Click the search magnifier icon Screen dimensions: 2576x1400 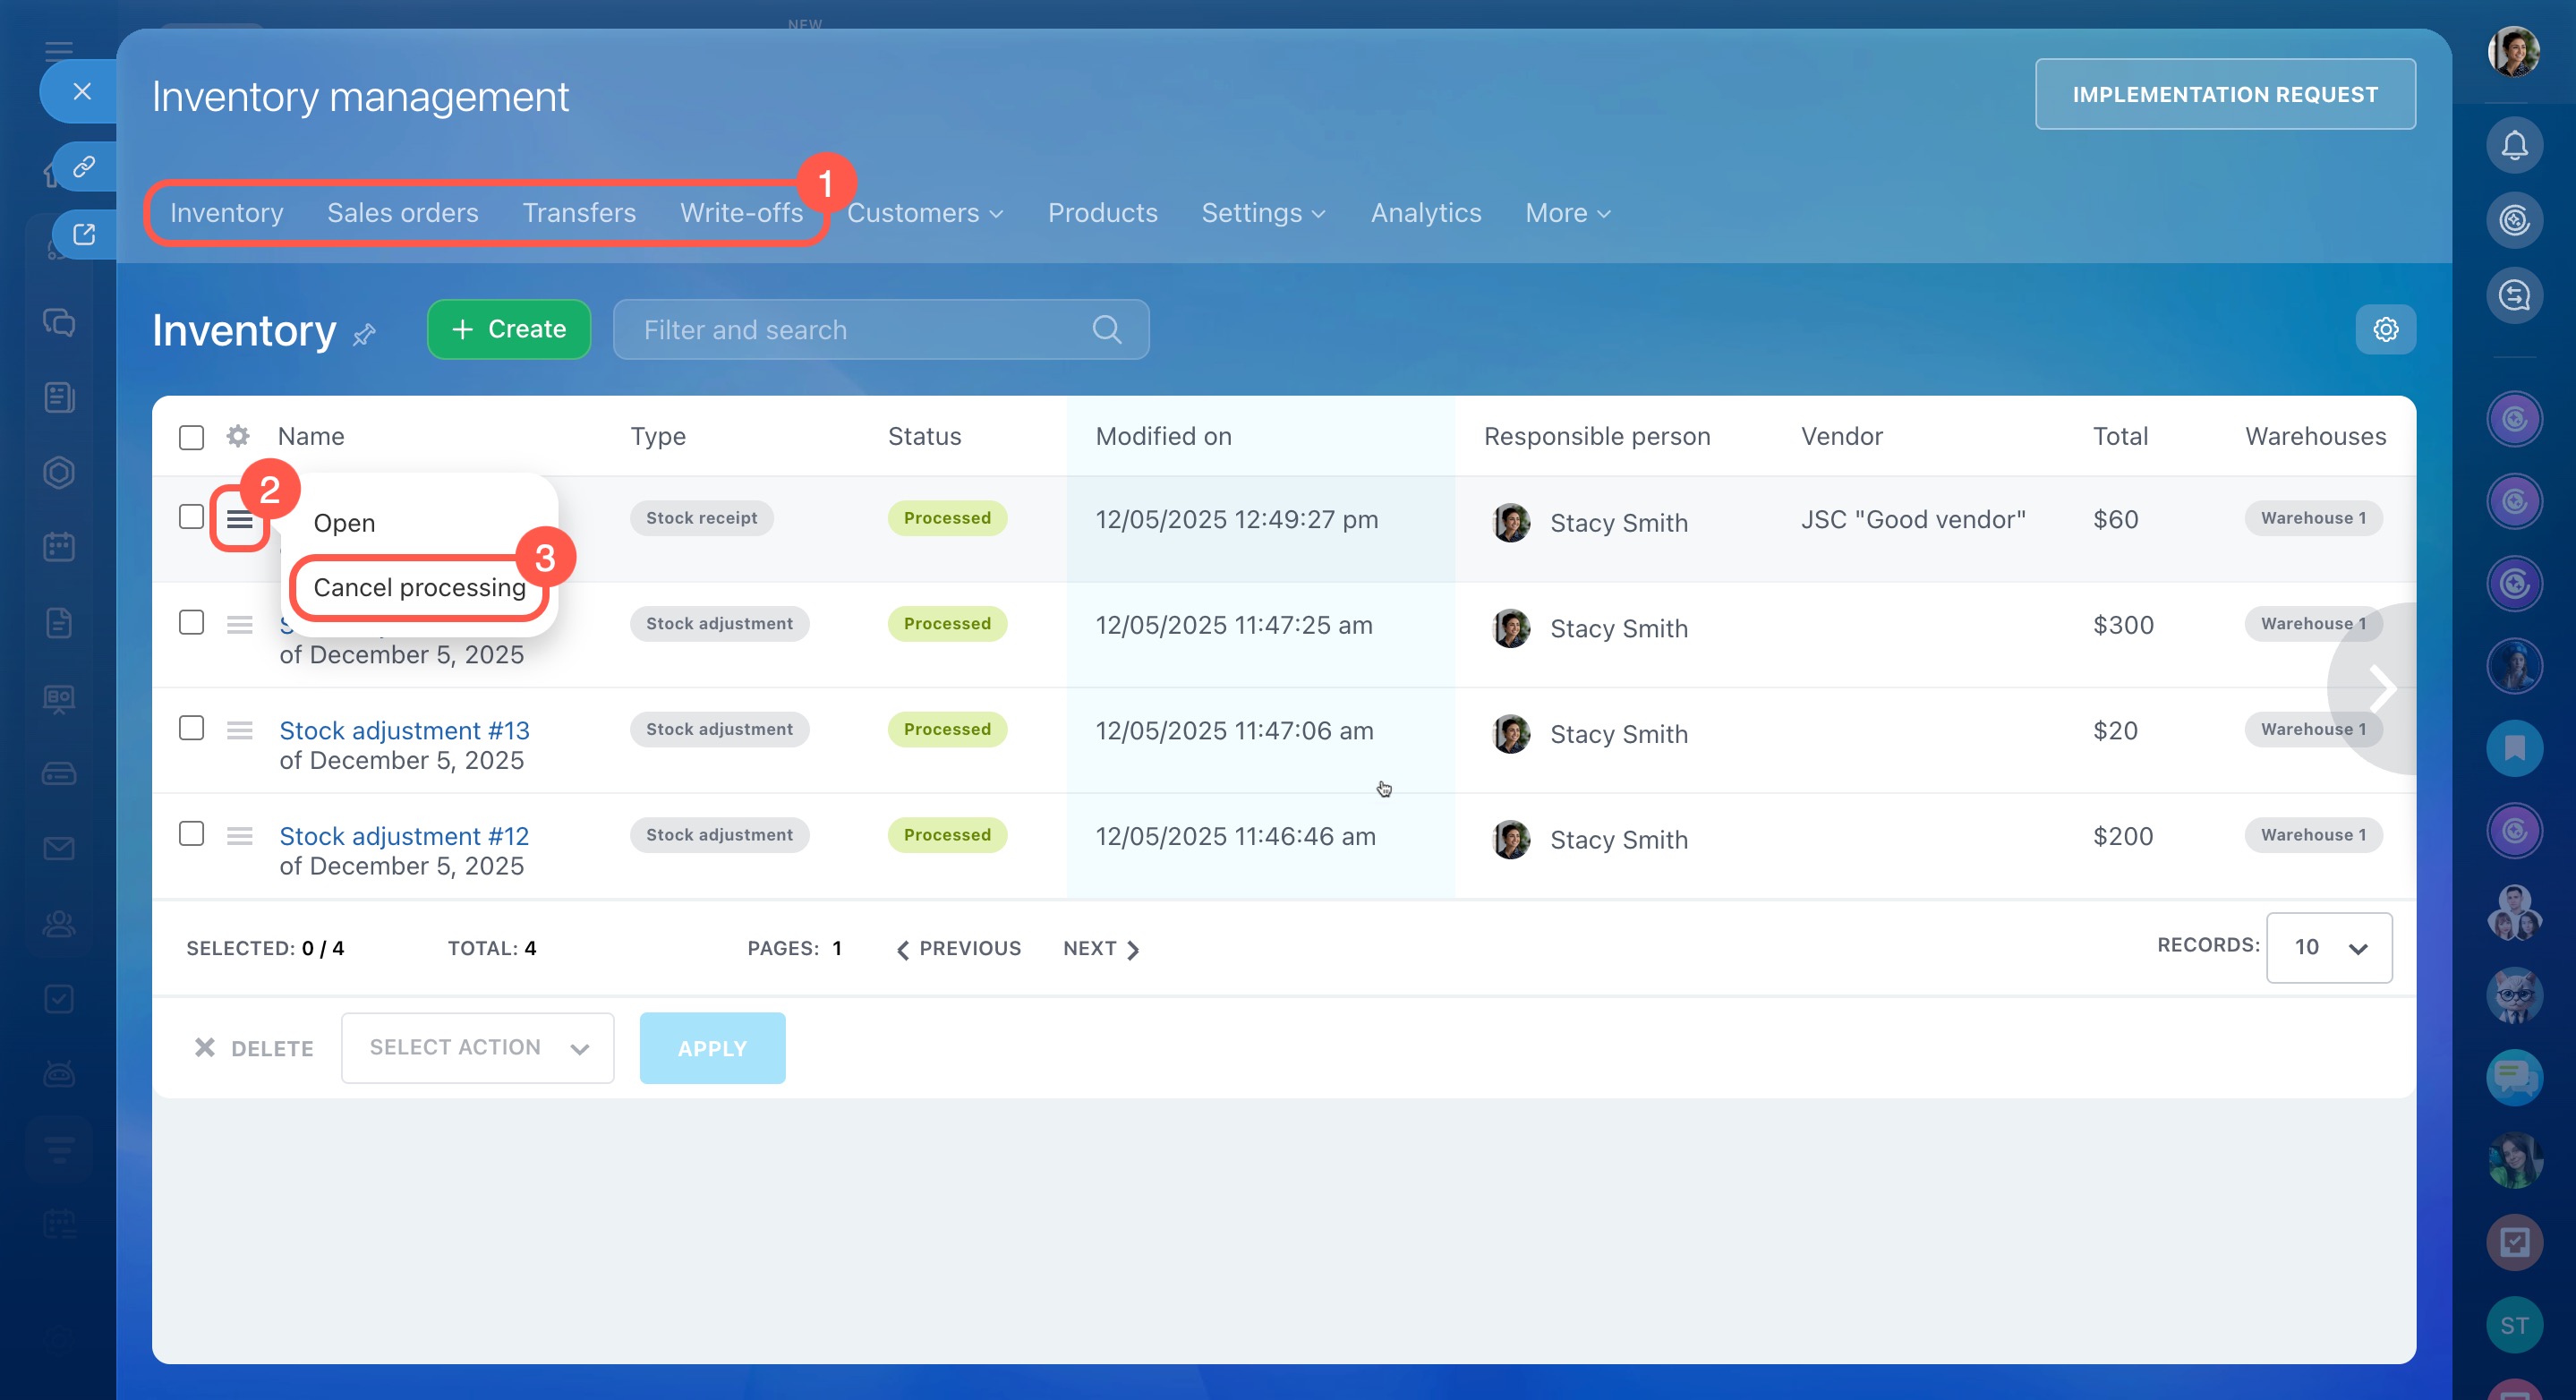(x=1106, y=329)
